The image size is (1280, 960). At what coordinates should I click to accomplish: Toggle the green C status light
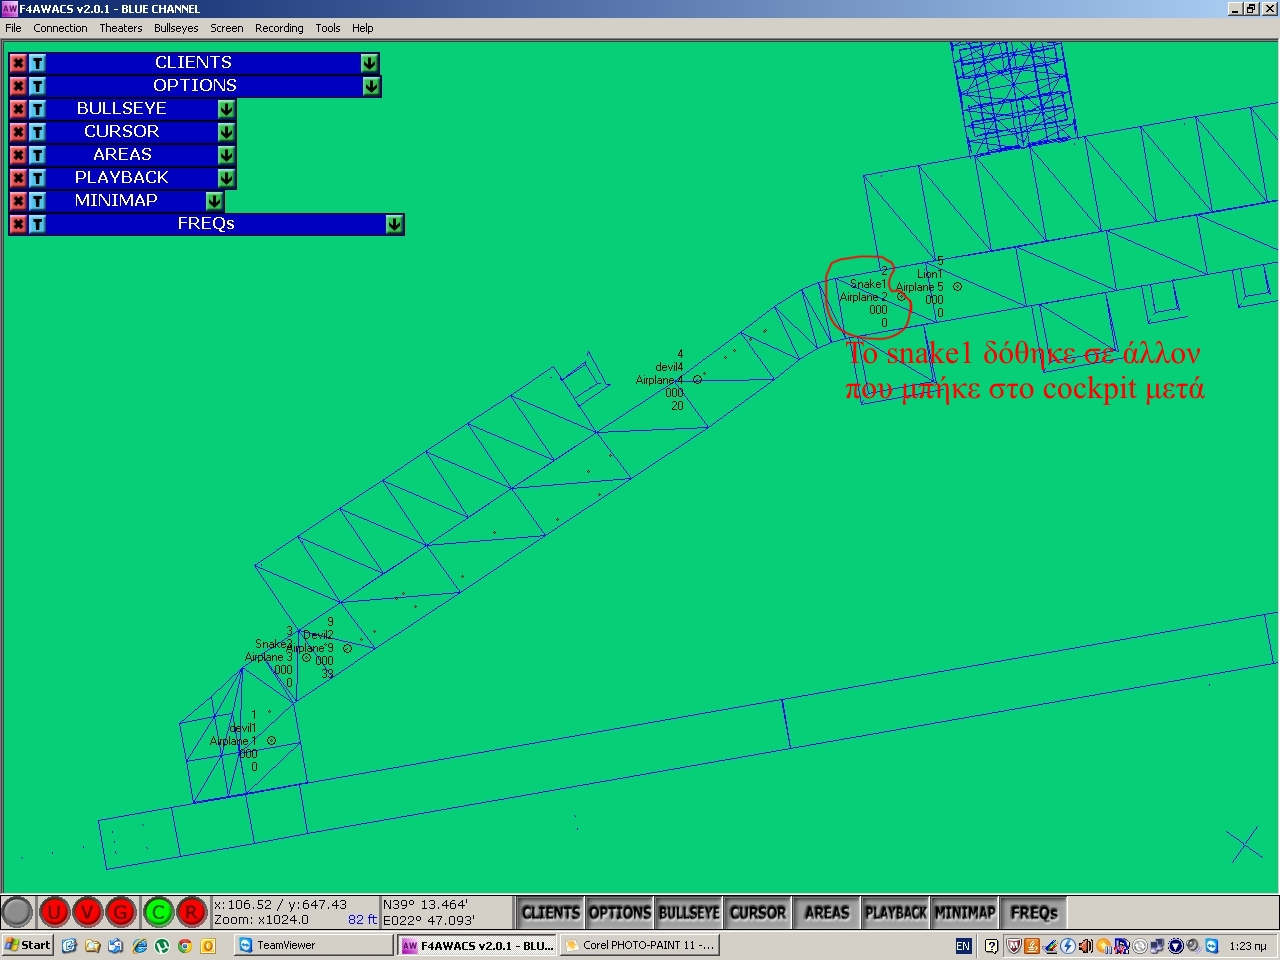tap(157, 912)
